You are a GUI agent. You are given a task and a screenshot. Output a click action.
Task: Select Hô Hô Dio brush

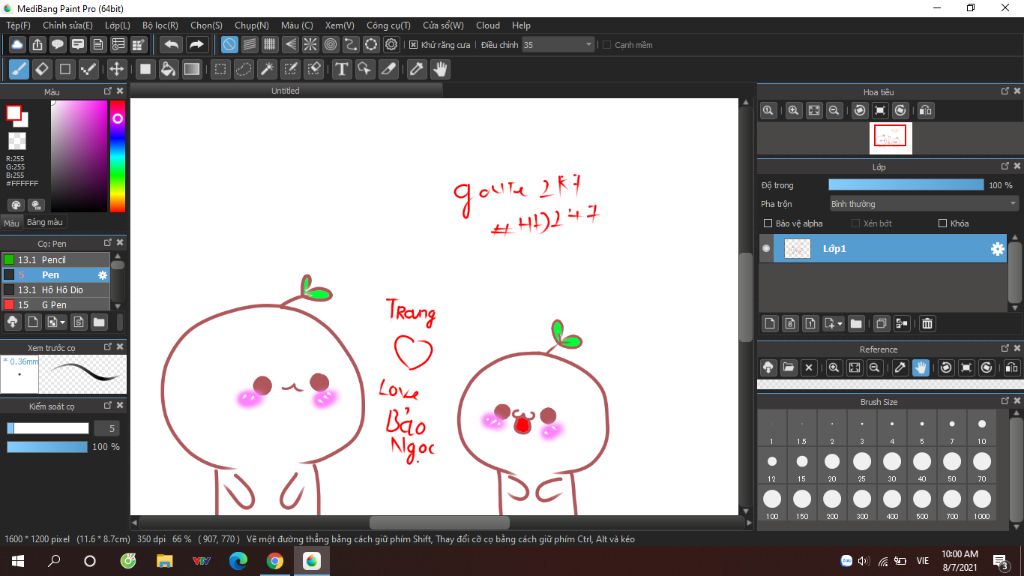pos(56,290)
